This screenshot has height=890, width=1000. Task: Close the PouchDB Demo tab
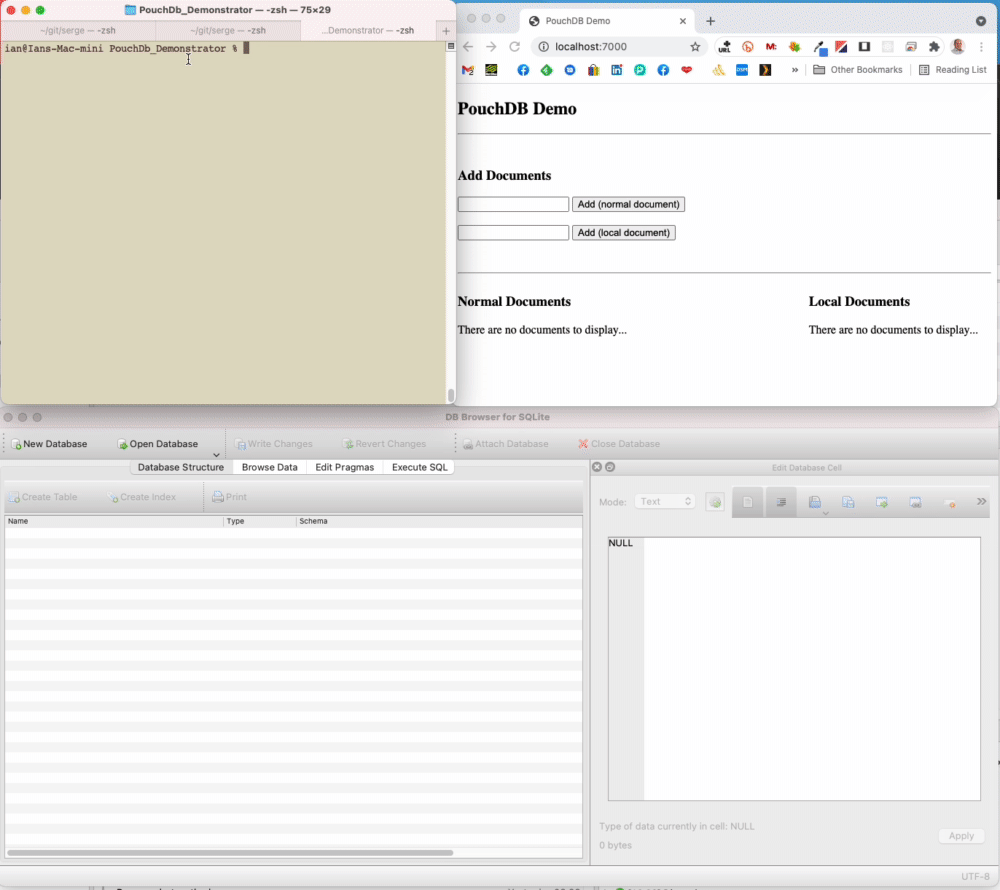click(x=682, y=21)
